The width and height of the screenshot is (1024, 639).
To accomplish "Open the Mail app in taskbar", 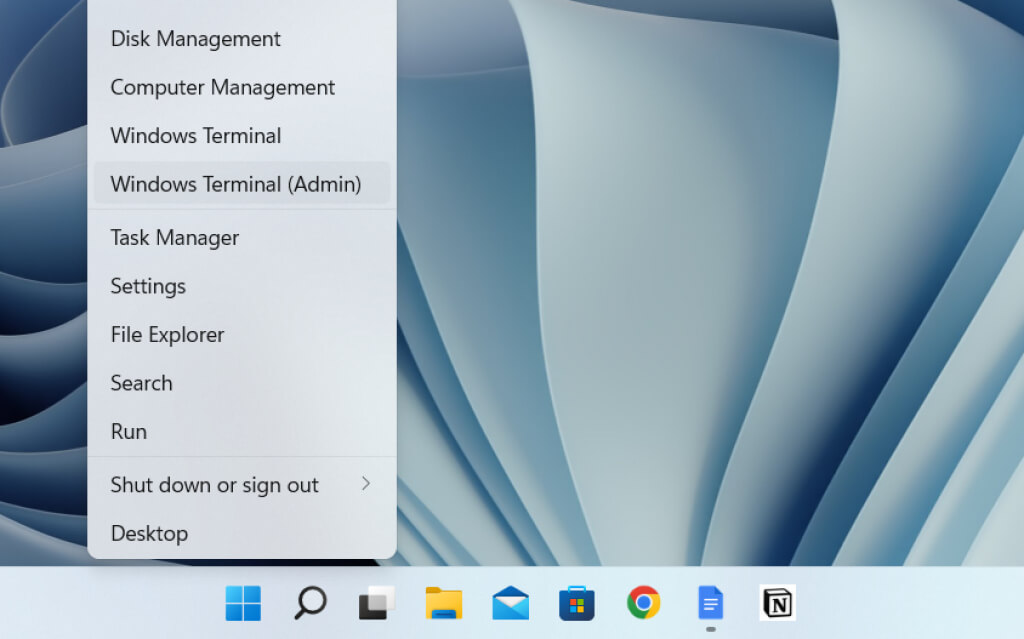I will pyautogui.click(x=511, y=602).
